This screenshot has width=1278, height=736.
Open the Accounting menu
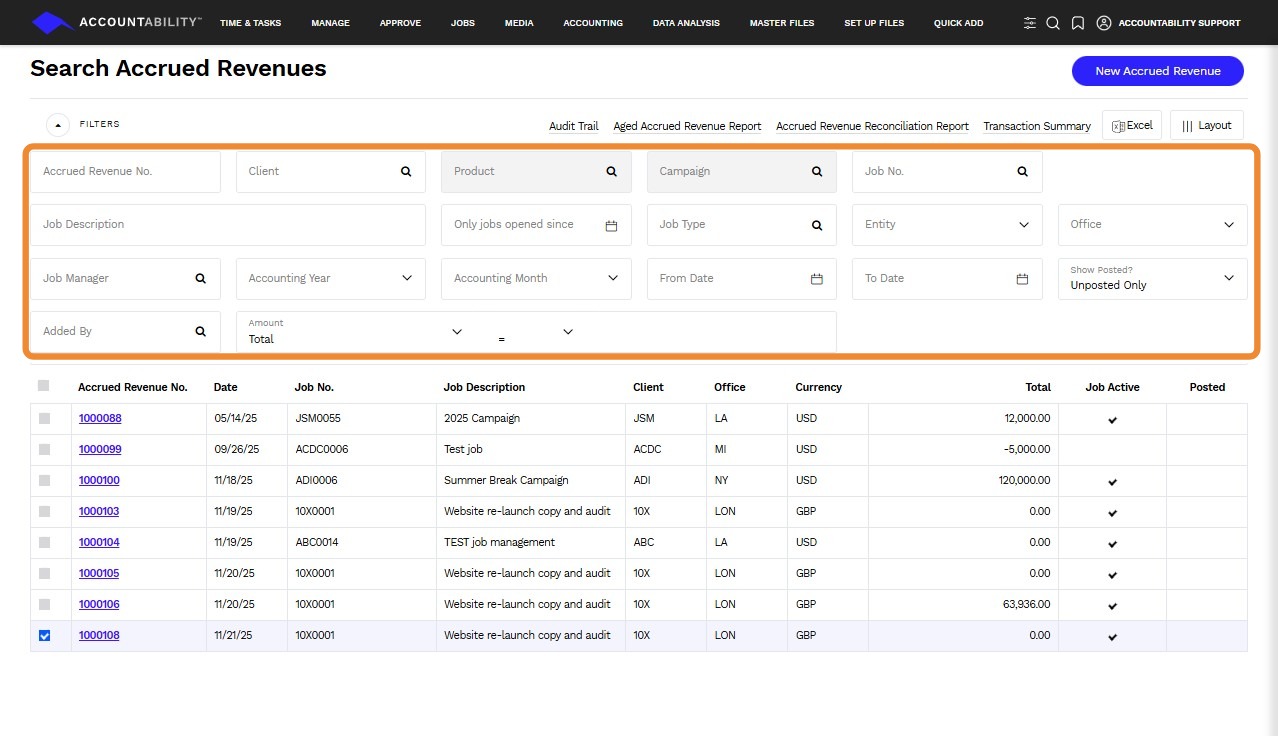[x=593, y=23]
